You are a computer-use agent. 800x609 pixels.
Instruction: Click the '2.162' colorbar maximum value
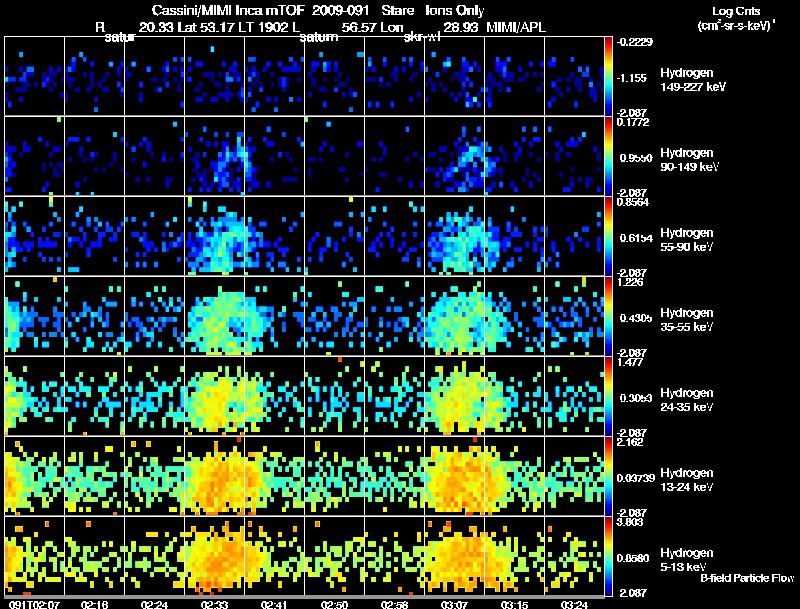coord(630,442)
